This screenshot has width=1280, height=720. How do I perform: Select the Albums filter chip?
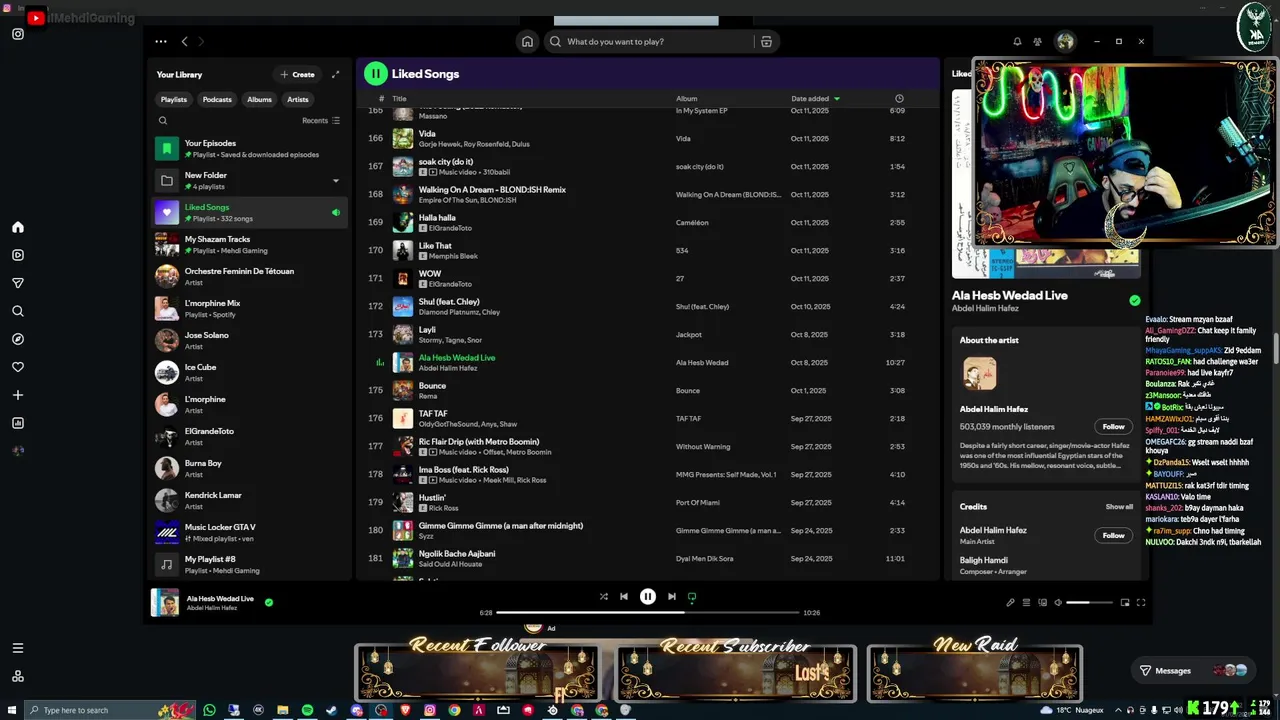pyautogui.click(x=259, y=99)
